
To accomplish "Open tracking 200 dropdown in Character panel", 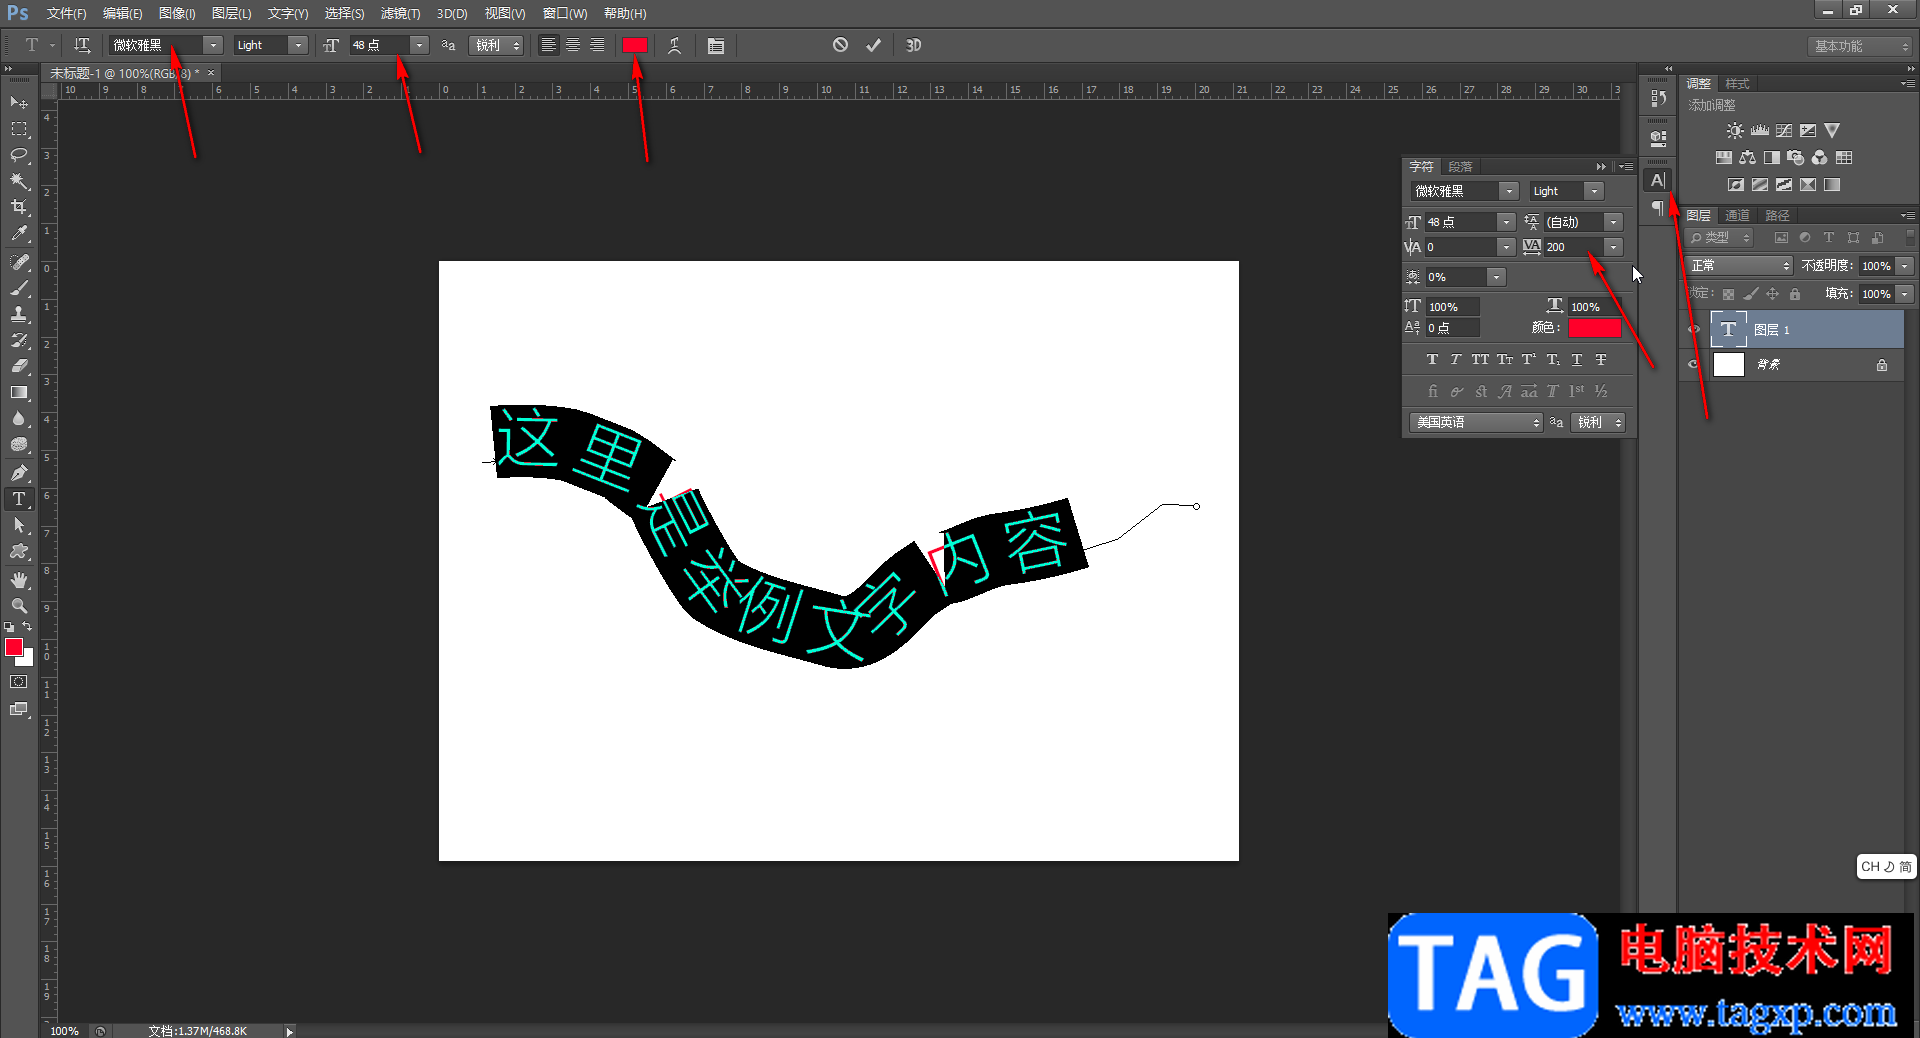I will click(1613, 247).
